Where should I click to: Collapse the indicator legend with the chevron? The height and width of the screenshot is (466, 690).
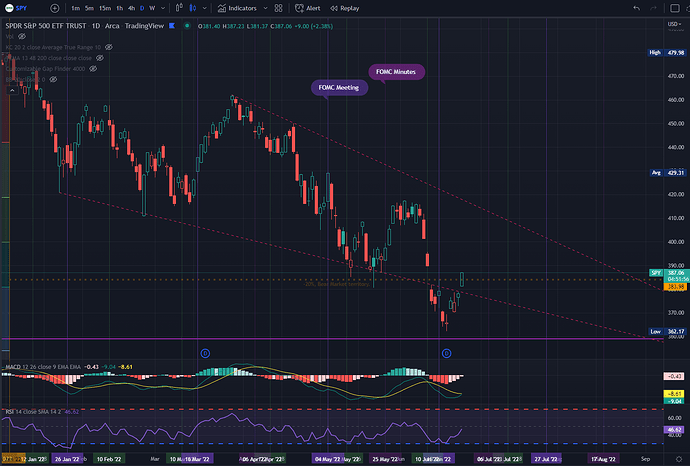(x=12, y=90)
